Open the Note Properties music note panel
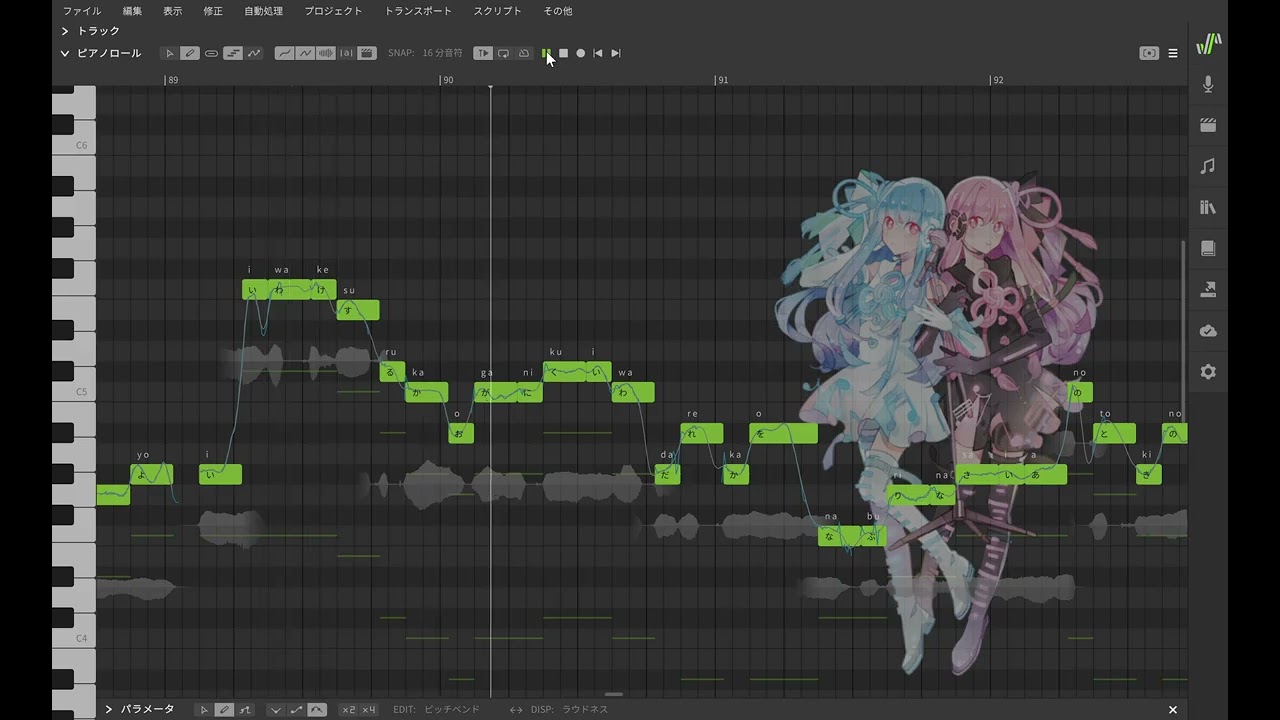Viewport: 1280px width, 720px height. click(x=1208, y=166)
